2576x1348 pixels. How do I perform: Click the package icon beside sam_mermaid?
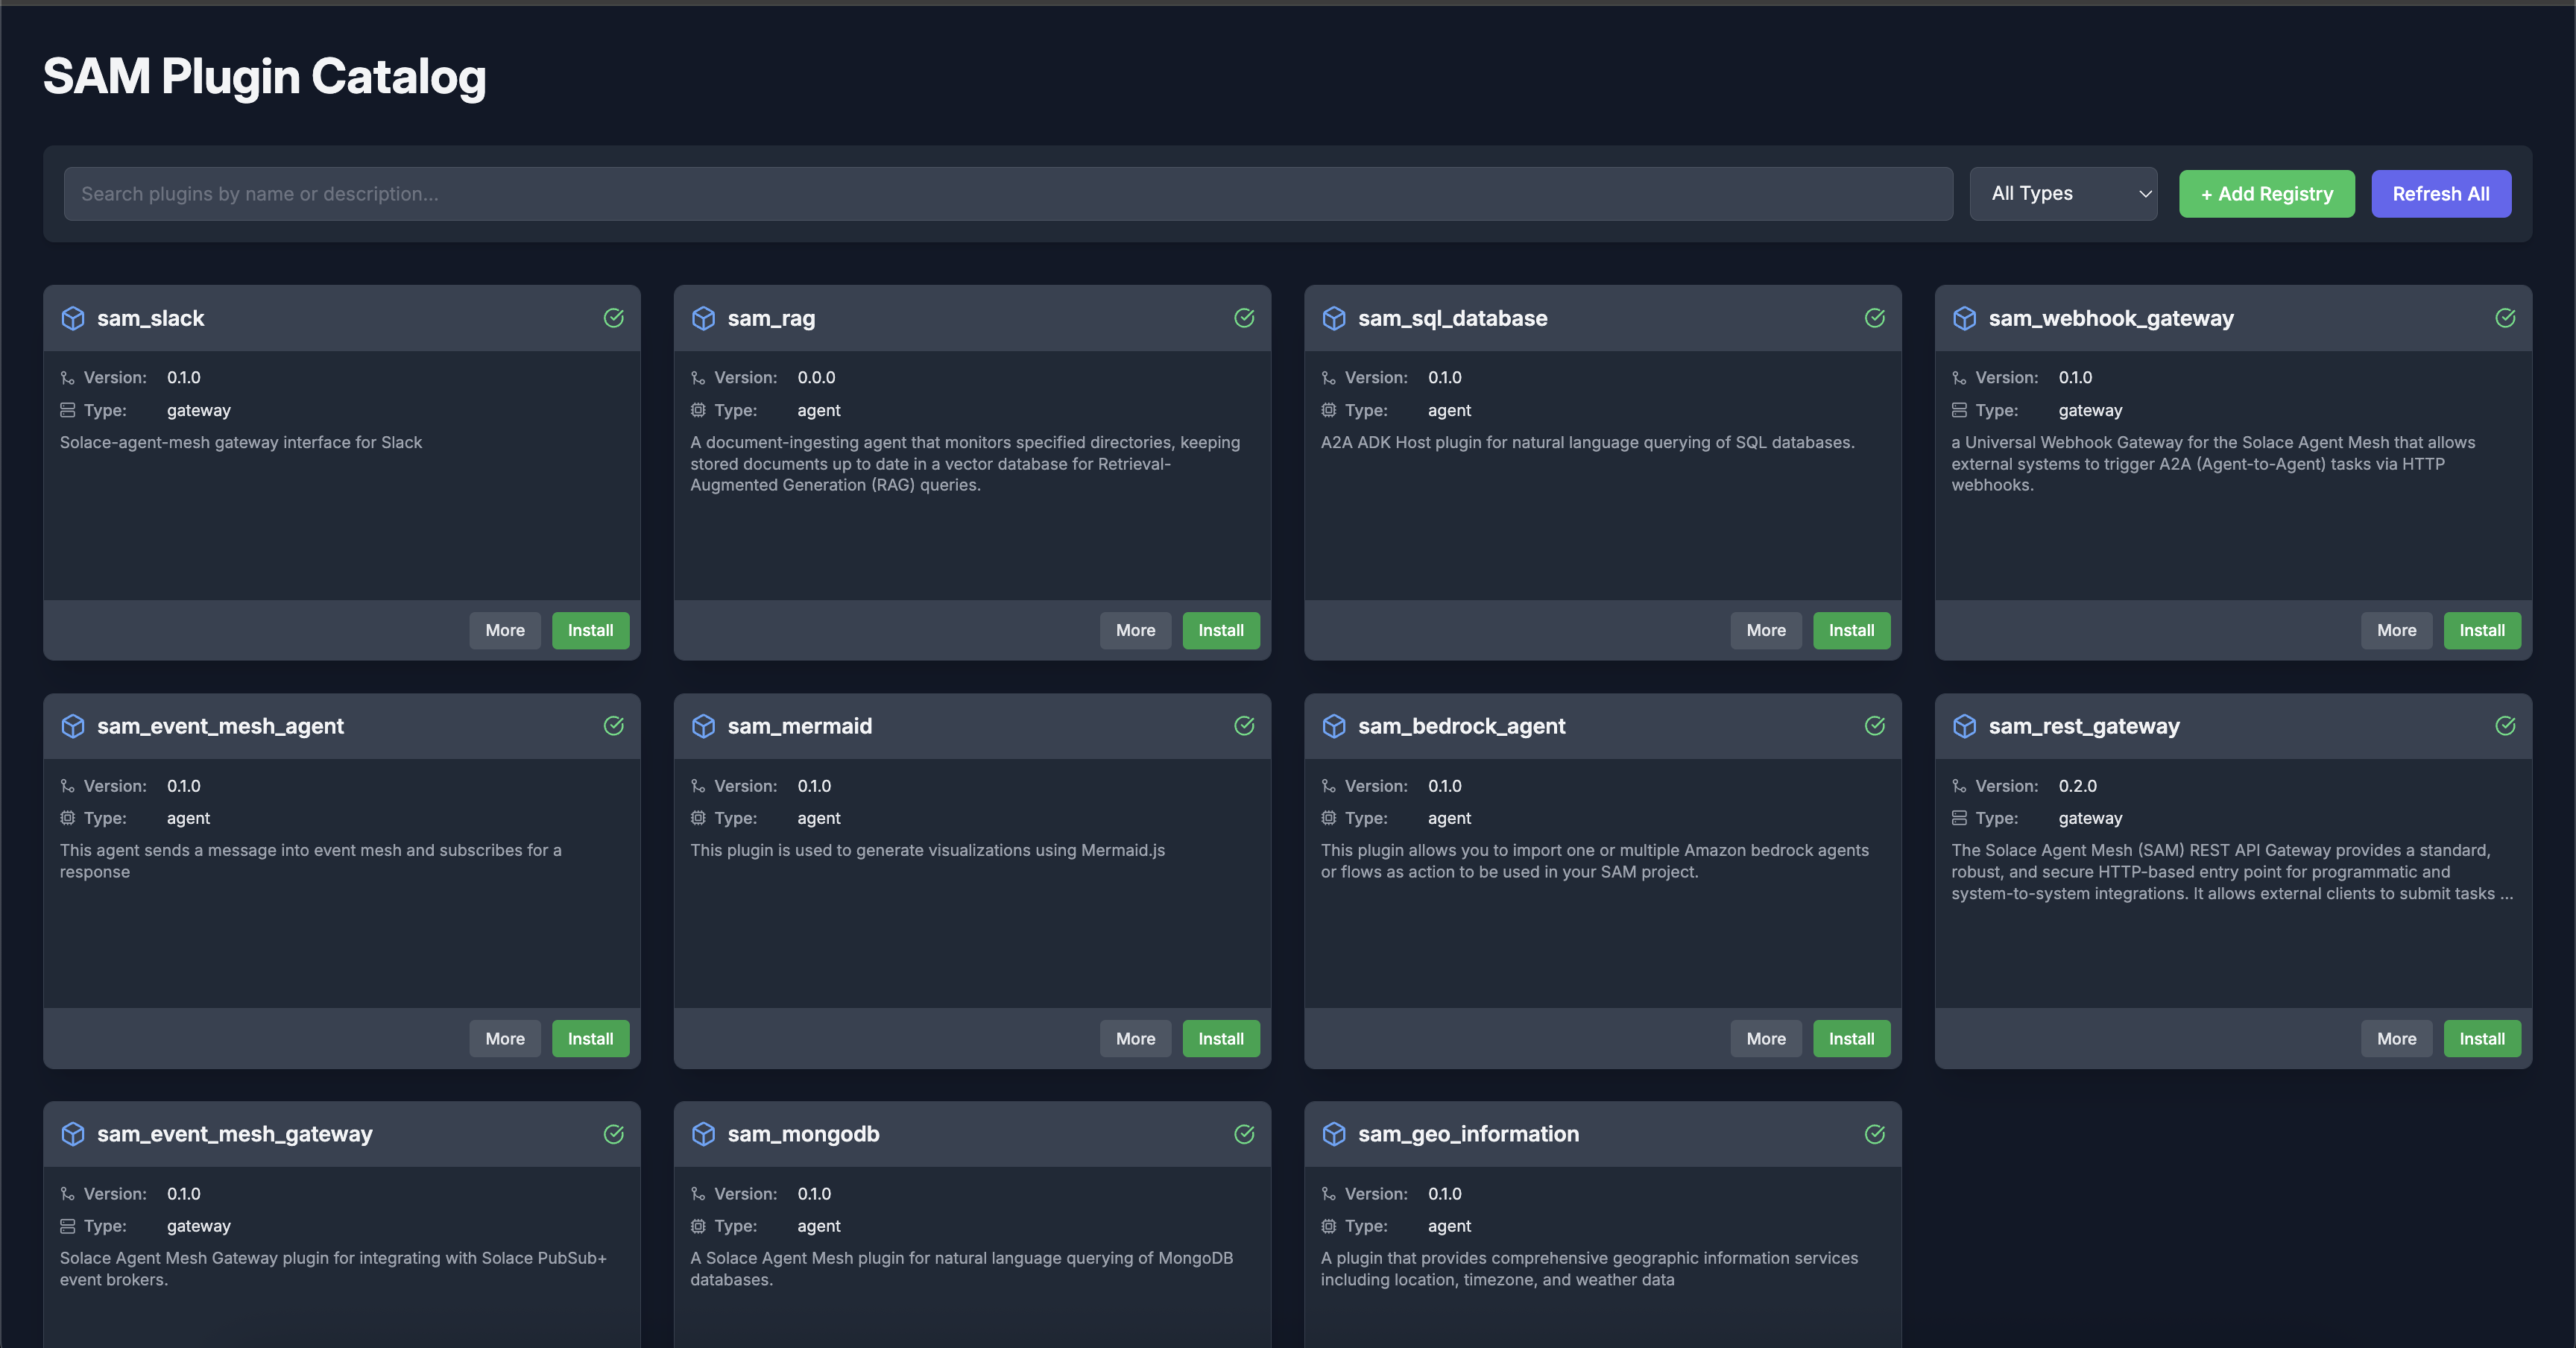pyautogui.click(x=703, y=726)
